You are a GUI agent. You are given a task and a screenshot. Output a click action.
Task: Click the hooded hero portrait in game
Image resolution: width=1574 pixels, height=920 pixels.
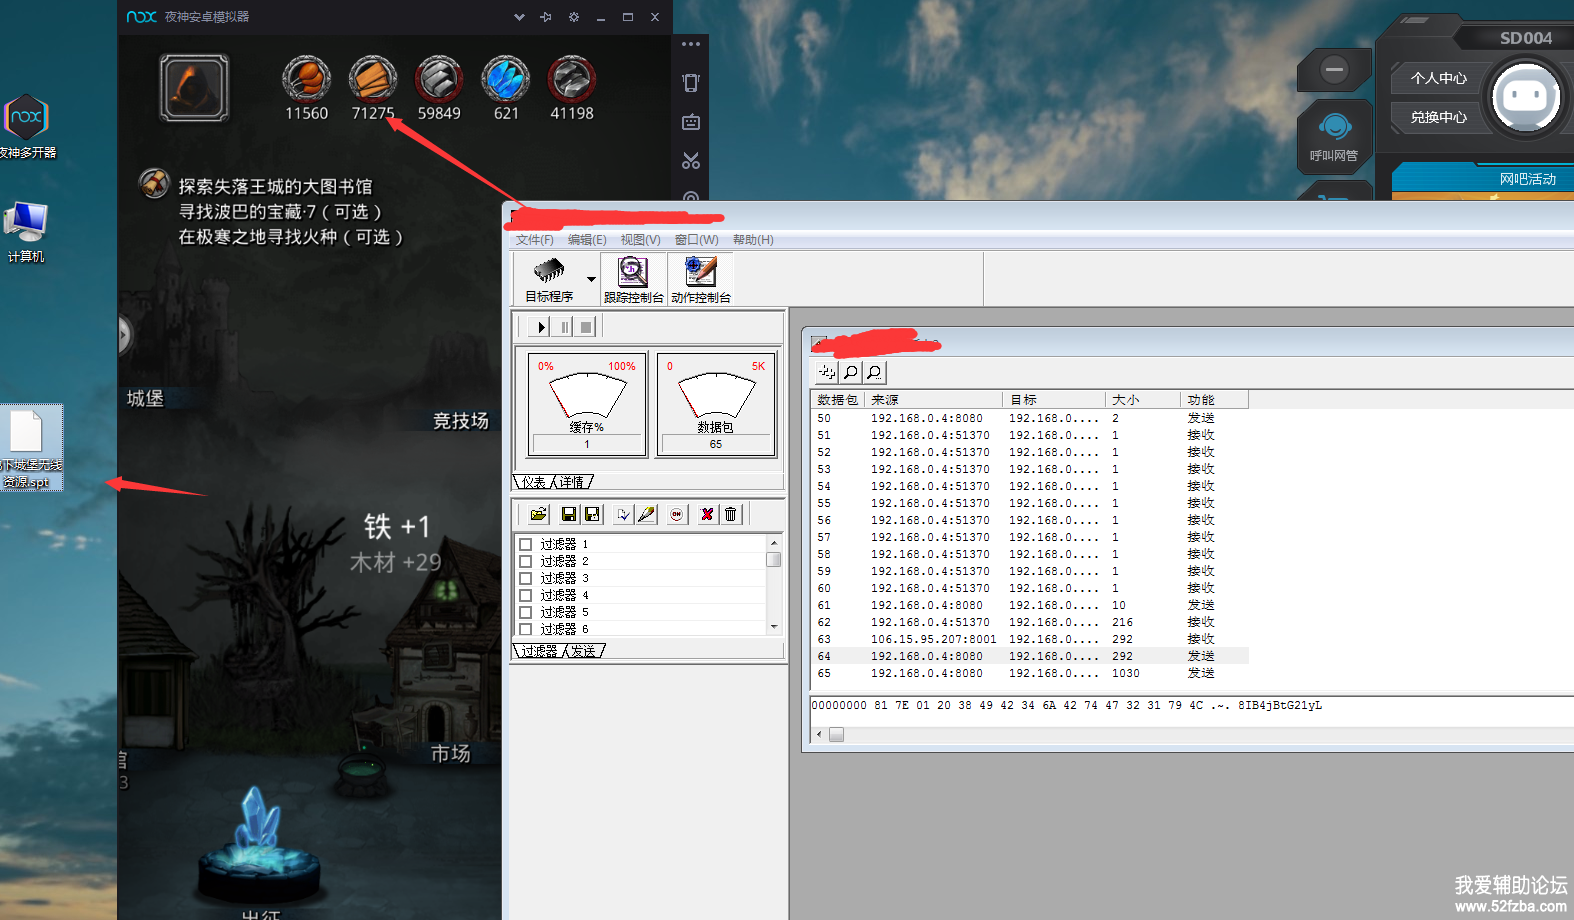194,88
